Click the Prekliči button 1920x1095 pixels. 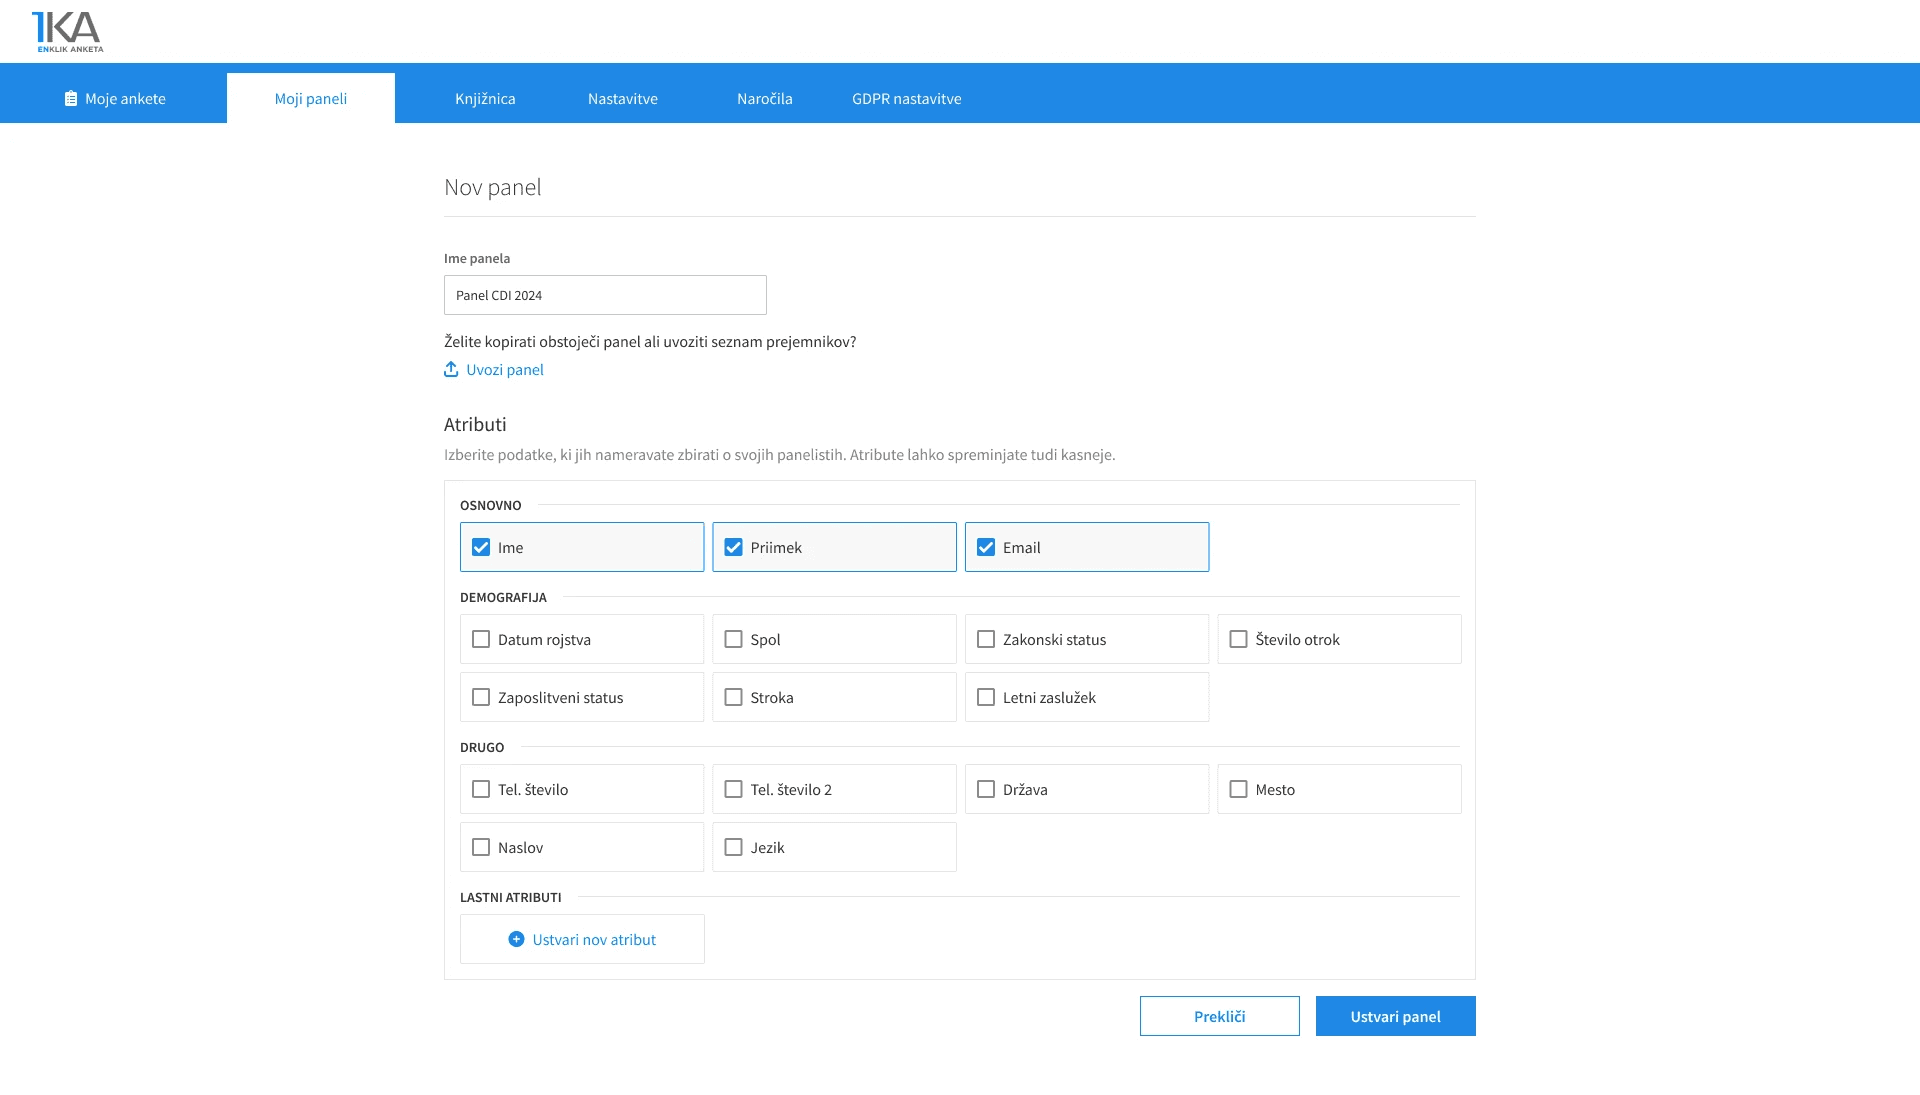[1219, 1016]
